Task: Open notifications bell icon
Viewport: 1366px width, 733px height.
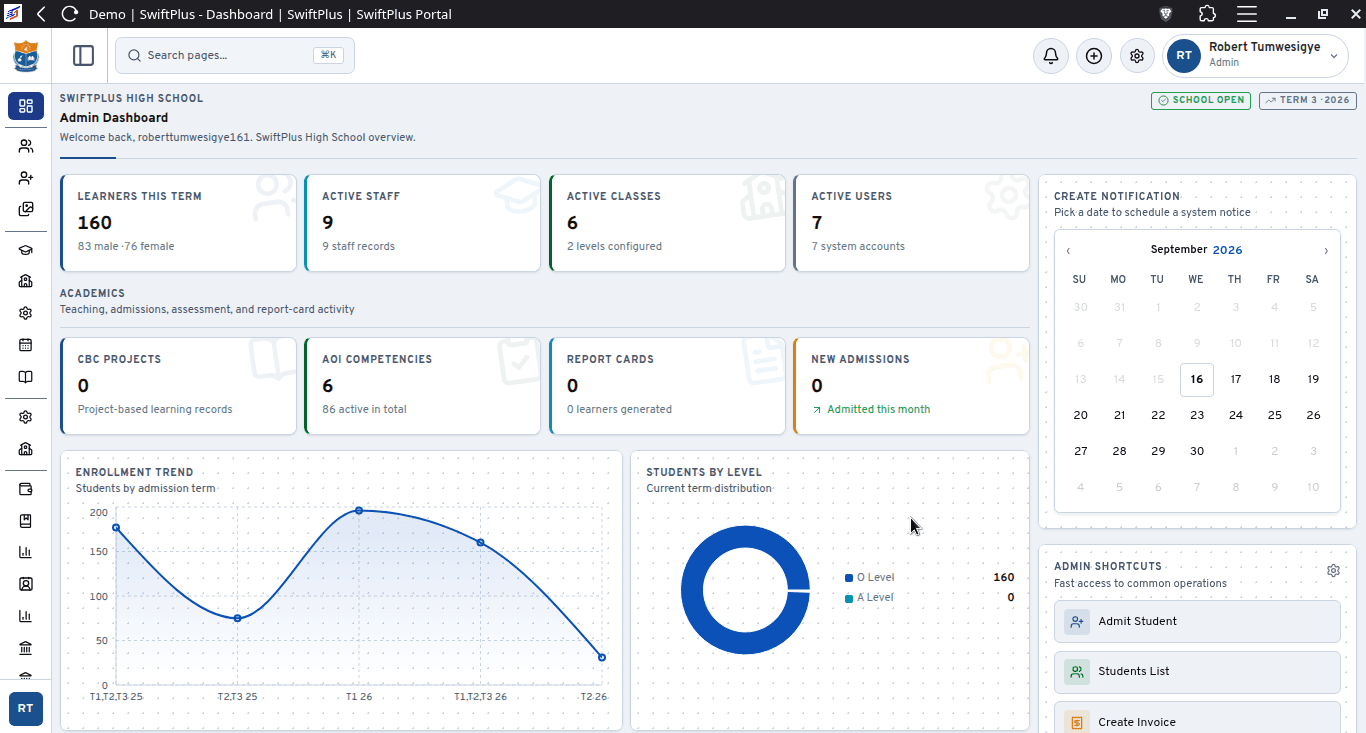Action: coord(1051,56)
